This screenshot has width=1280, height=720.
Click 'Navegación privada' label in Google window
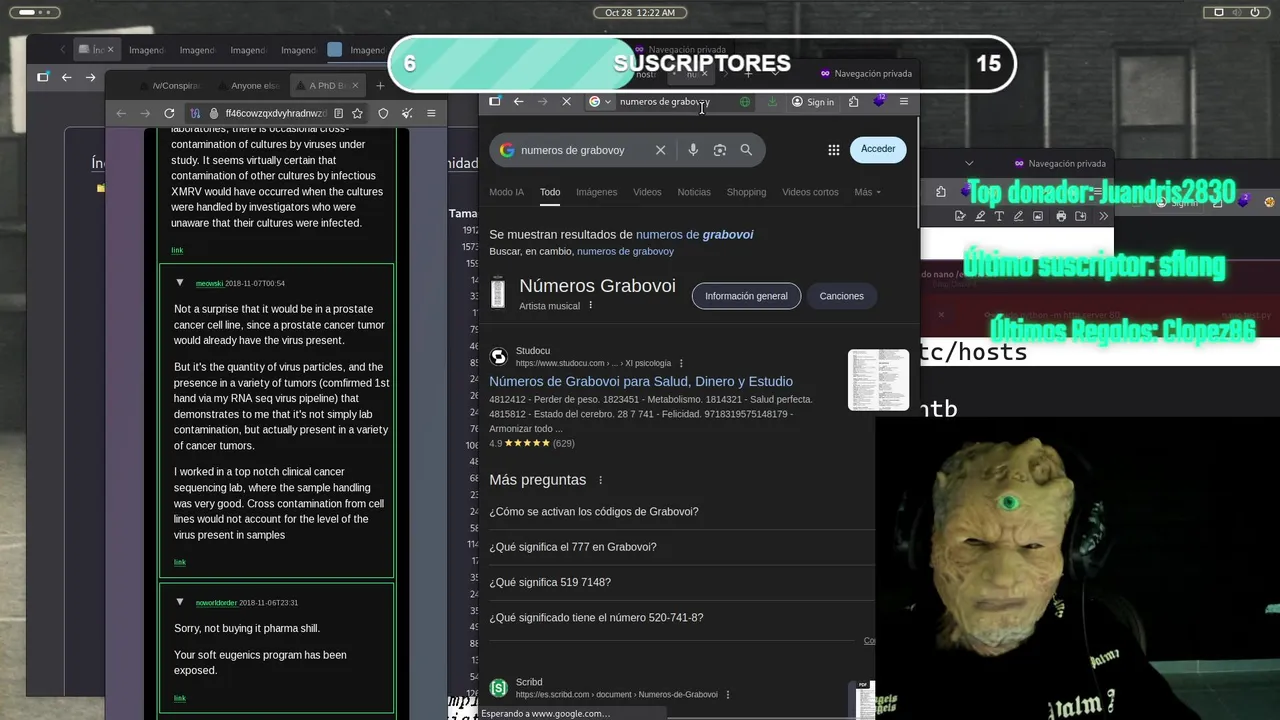click(873, 73)
